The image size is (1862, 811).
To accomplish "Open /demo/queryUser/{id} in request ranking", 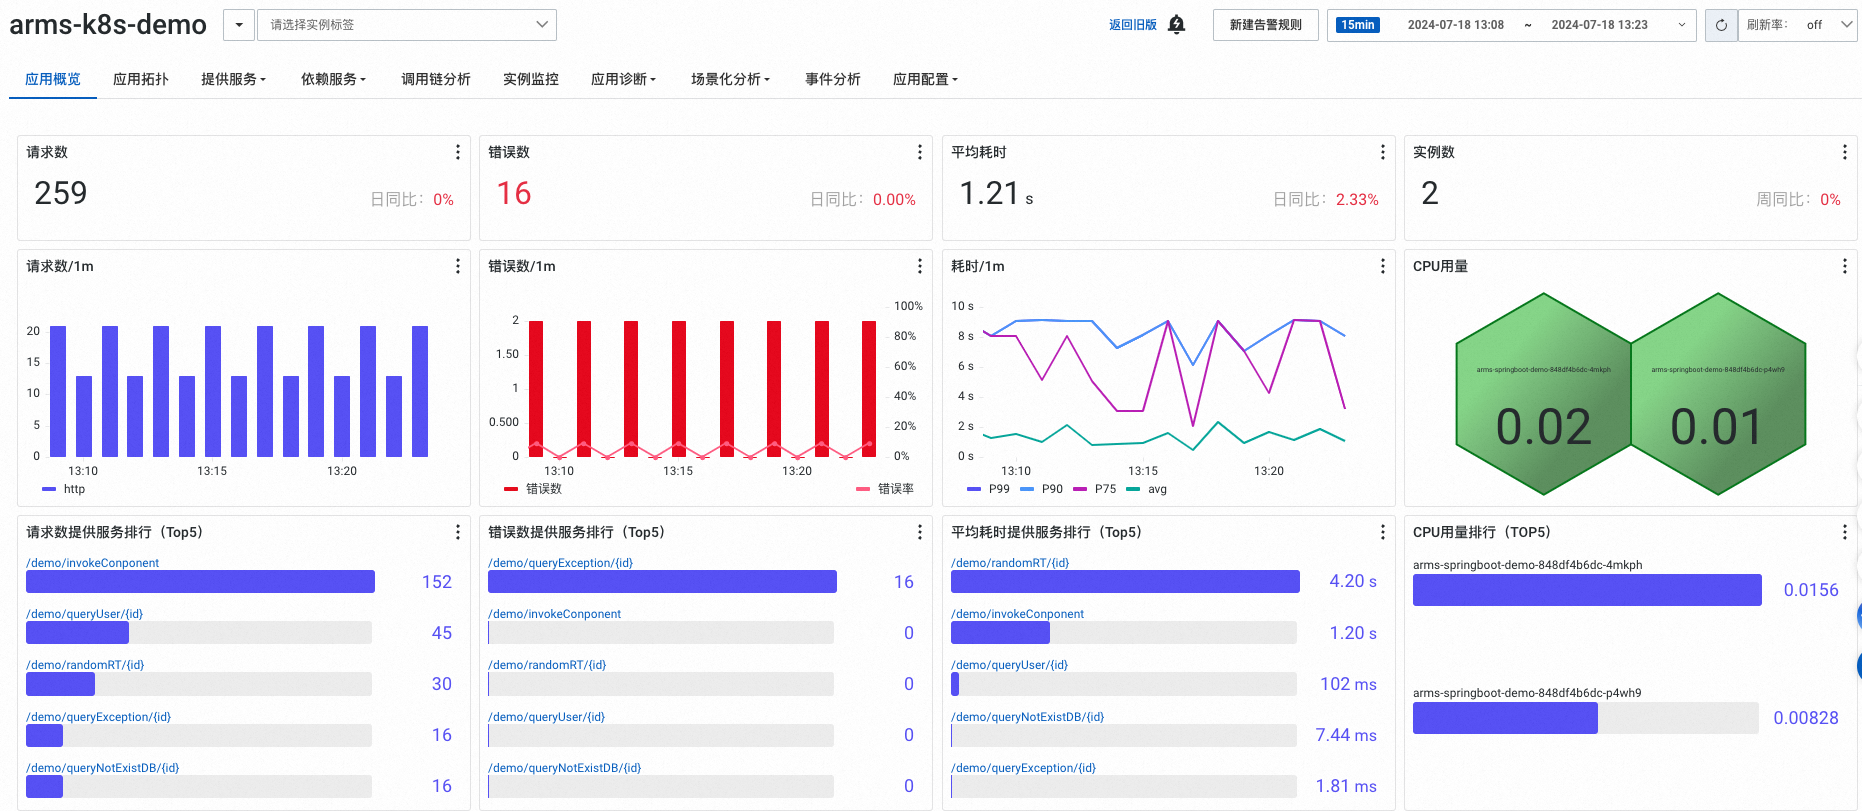I will pyautogui.click(x=85, y=614).
